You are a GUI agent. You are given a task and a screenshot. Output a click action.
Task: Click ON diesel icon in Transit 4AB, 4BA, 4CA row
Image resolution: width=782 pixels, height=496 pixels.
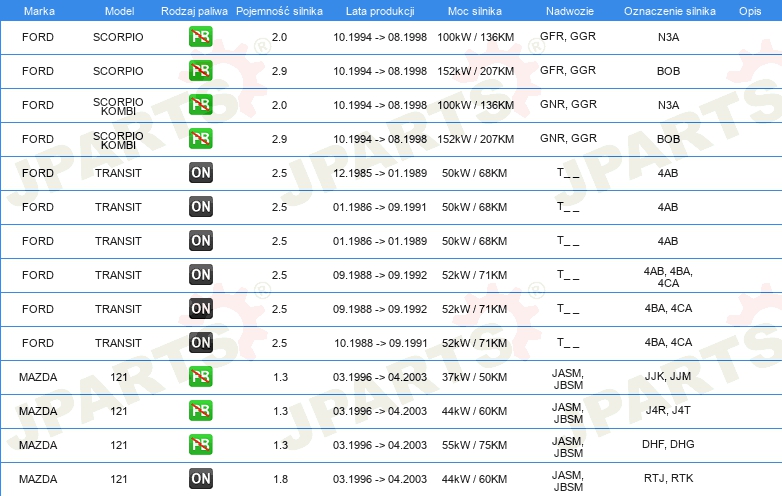200,274
